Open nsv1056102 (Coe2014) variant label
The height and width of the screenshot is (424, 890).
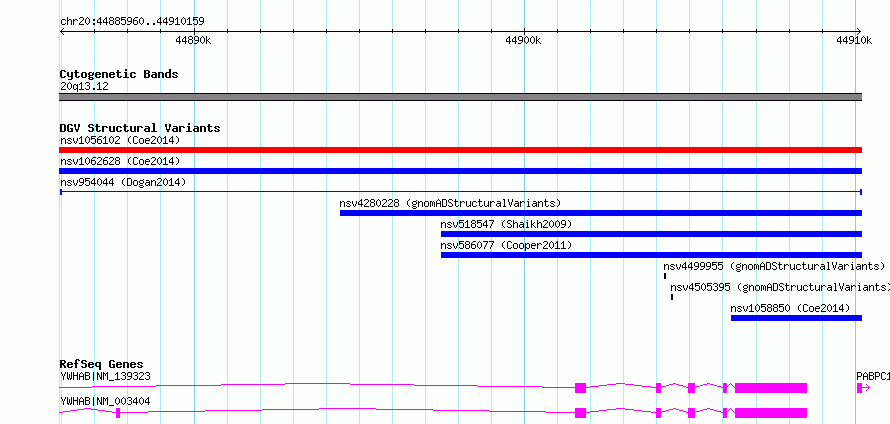point(120,140)
